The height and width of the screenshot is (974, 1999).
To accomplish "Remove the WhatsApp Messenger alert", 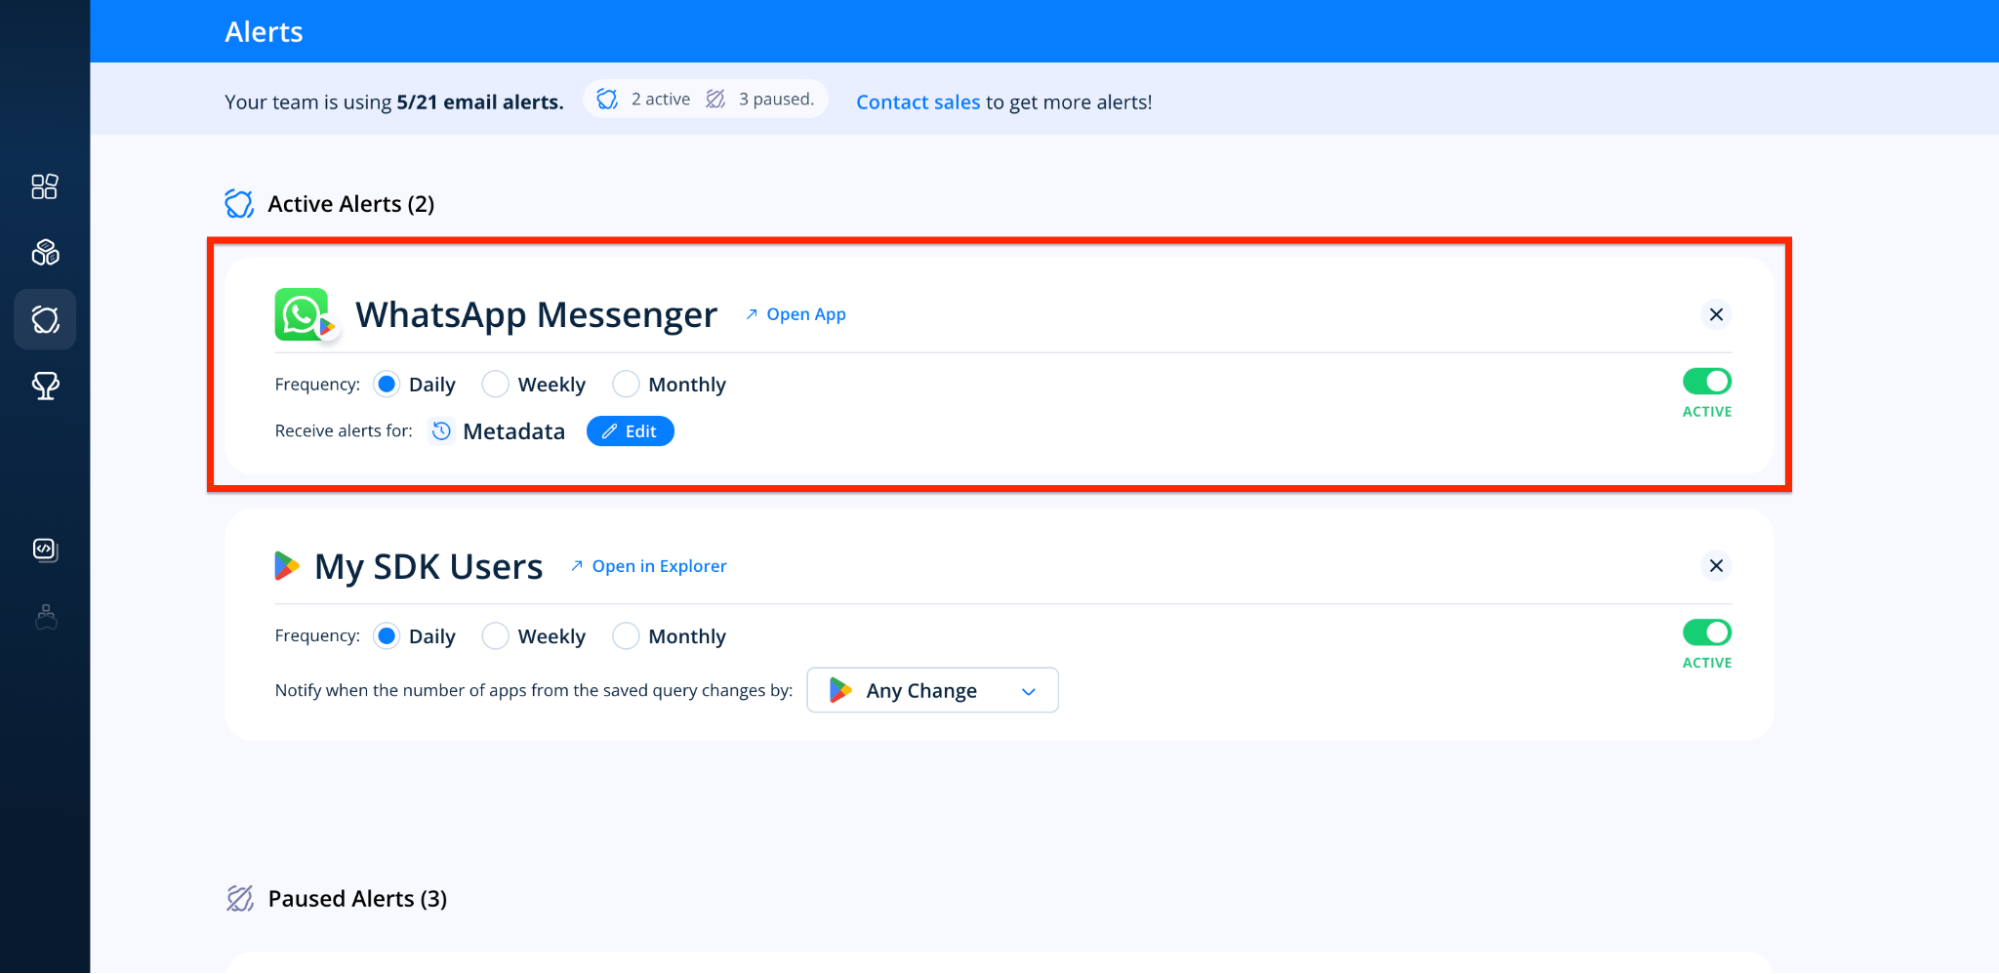I will 1716,315.
